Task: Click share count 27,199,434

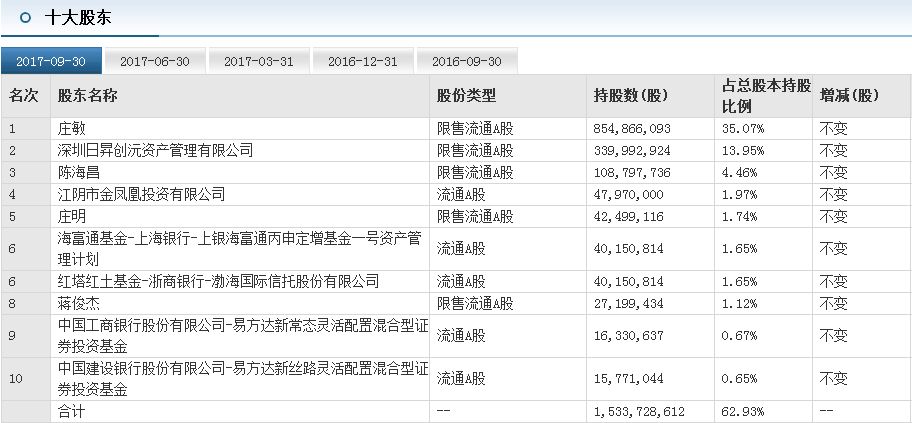Action: click(x=628, y=304)
